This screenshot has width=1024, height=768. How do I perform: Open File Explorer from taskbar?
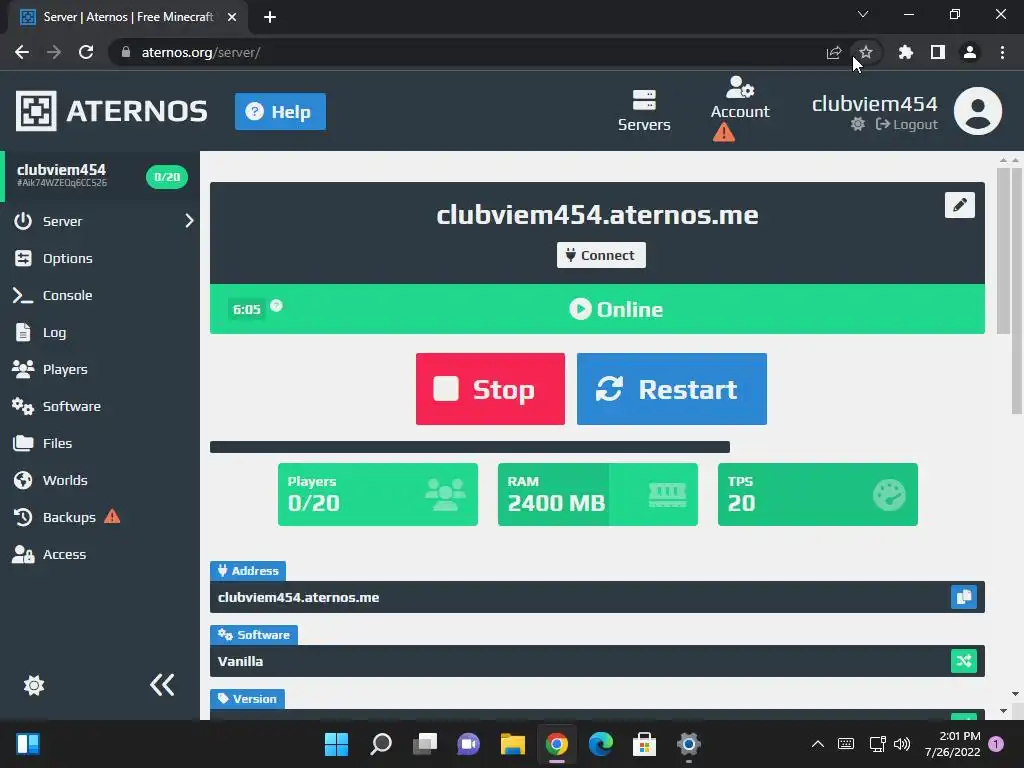[513, 744]
